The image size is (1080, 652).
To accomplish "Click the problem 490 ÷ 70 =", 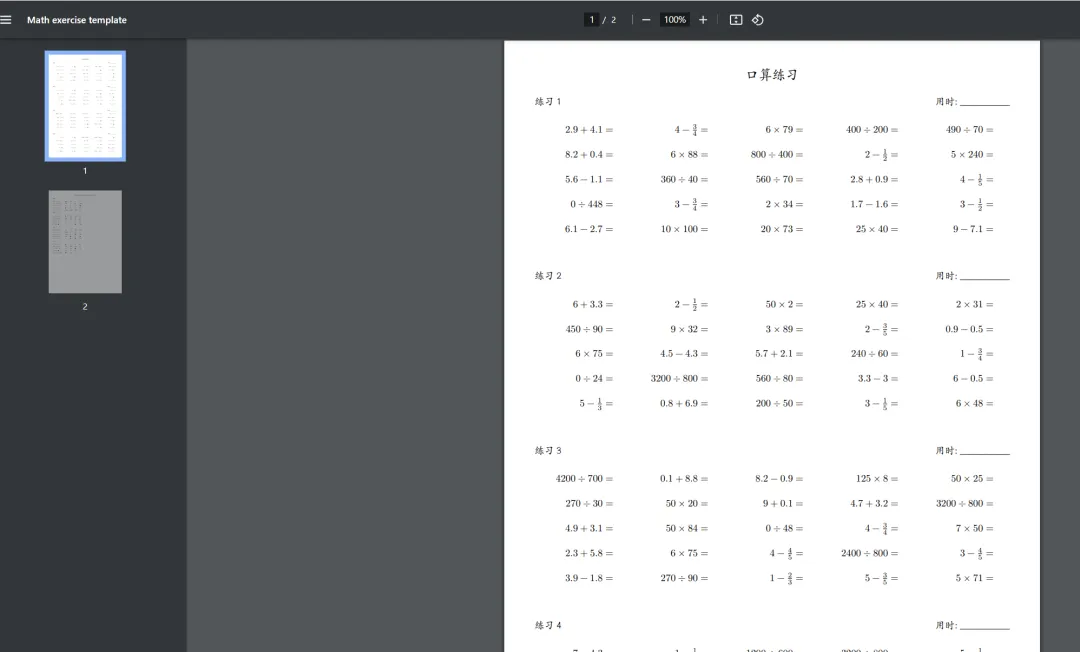I will tap(970, 129).
